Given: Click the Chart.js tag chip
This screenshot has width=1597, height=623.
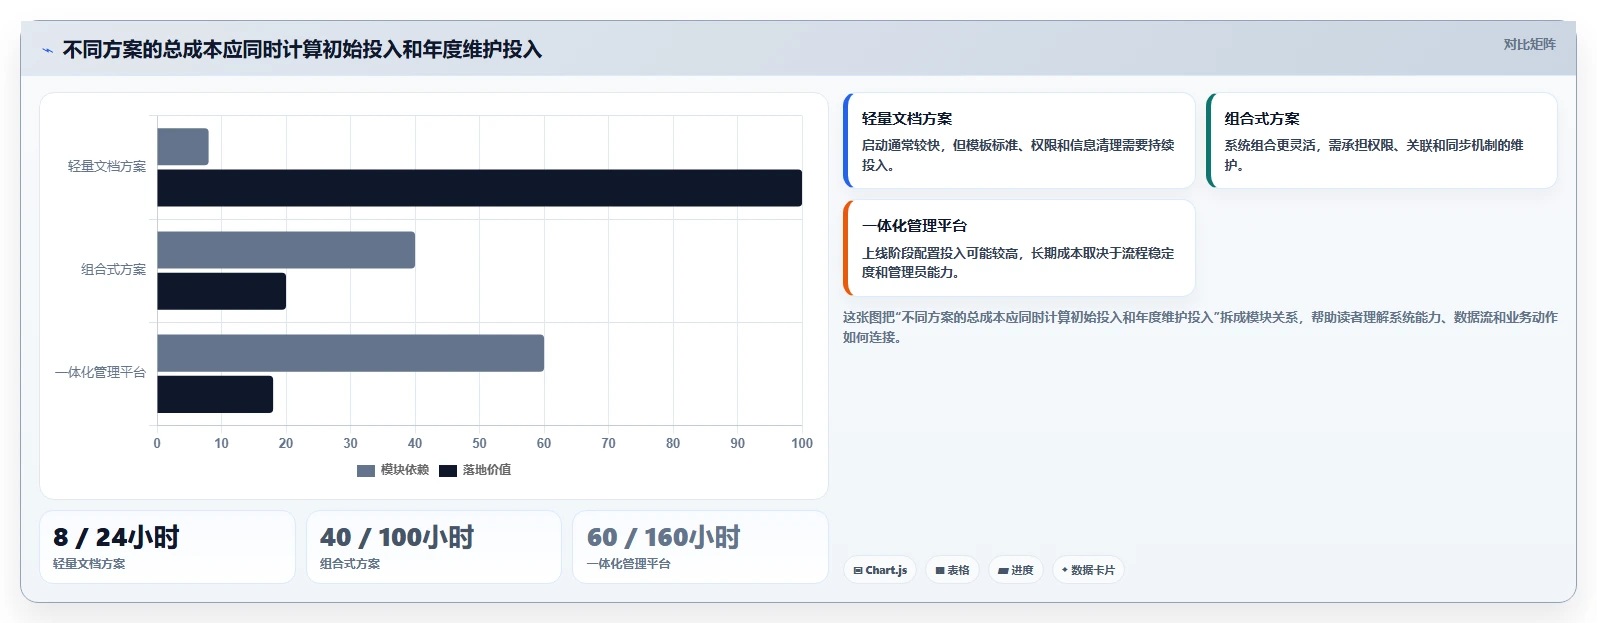Looking at the screenshot, I should [880, 570].
